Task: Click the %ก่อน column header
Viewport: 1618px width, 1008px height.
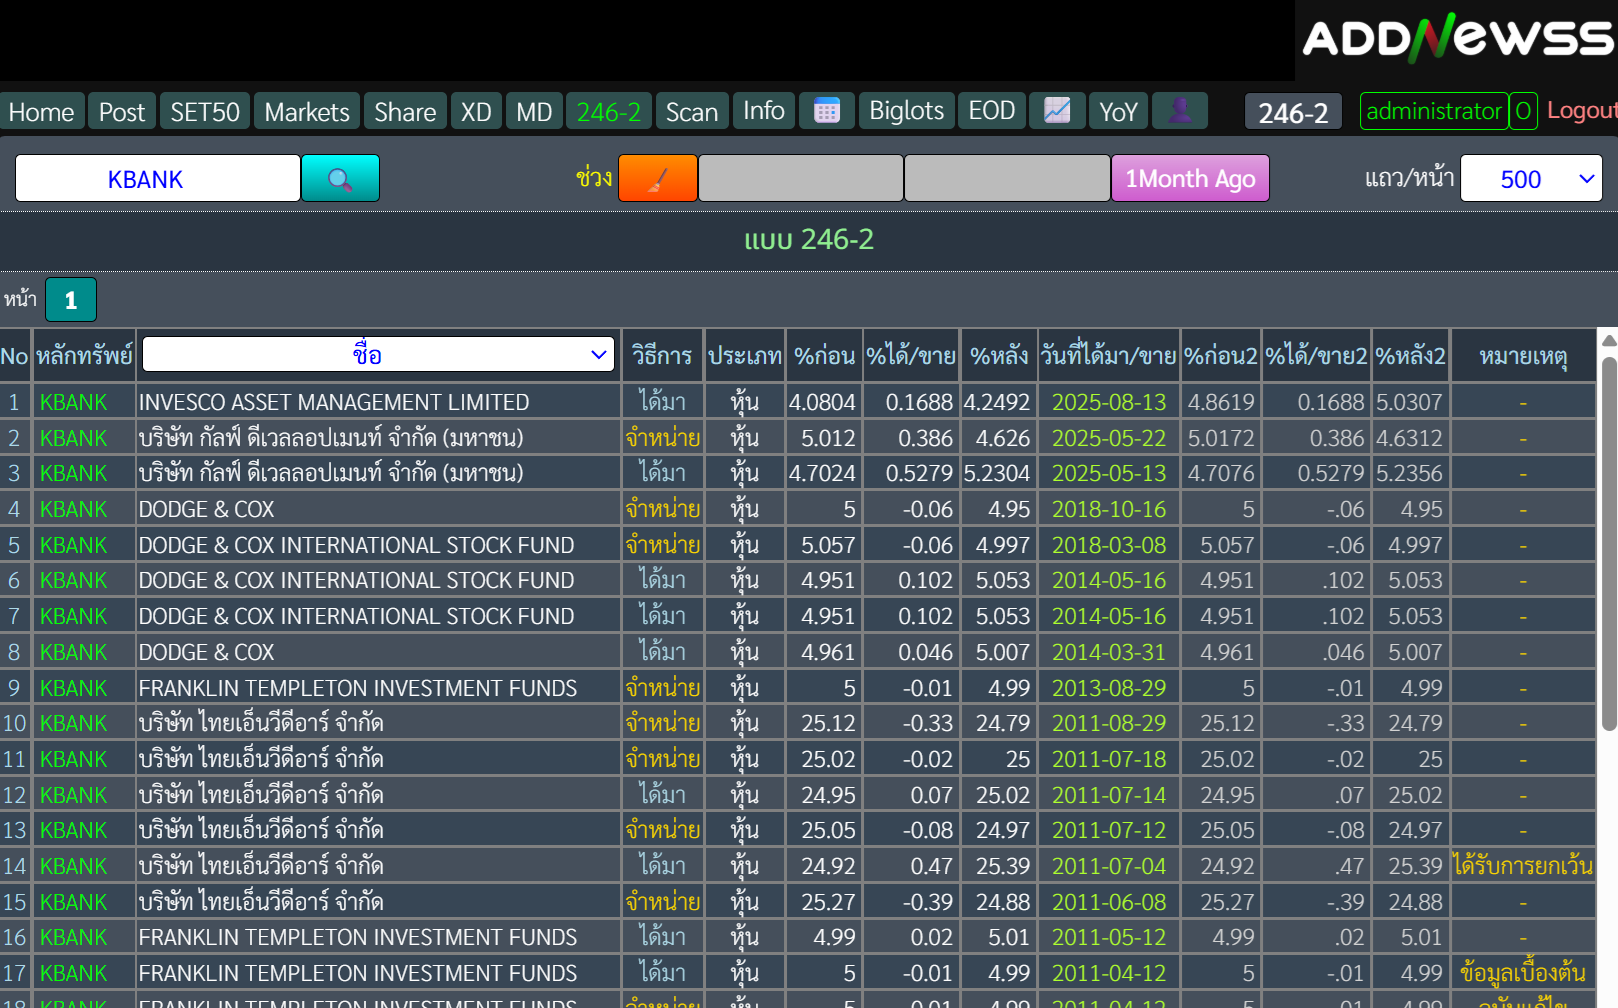Action: pyautogui.click(x=824, y=356)
